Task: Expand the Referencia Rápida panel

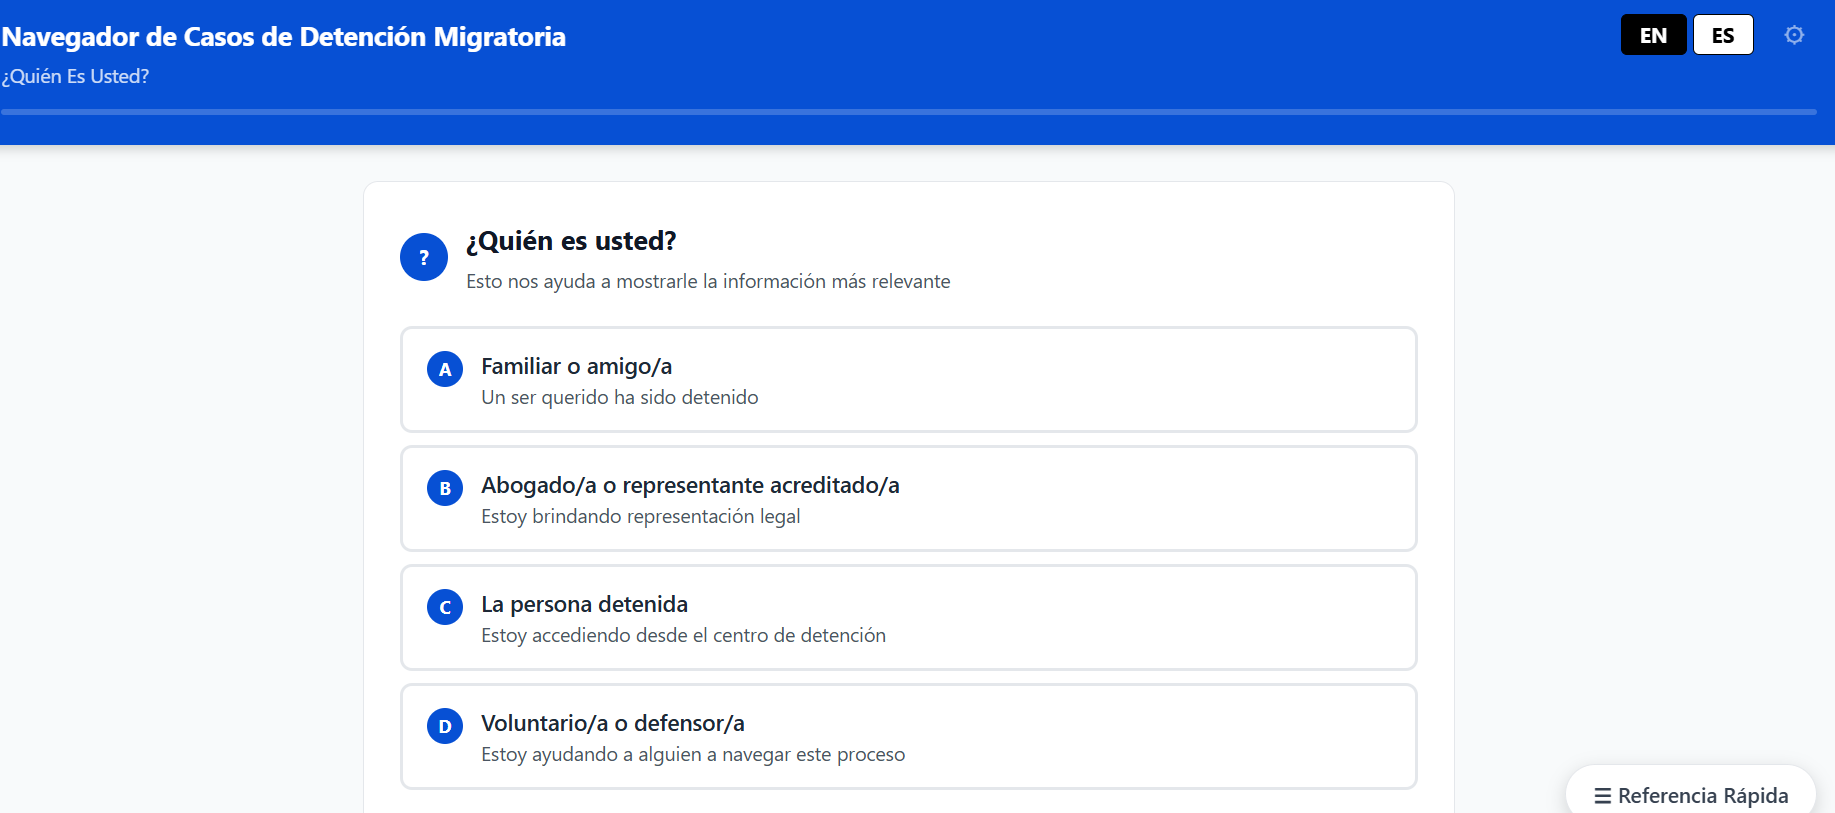Action: tap(1691, 793)
